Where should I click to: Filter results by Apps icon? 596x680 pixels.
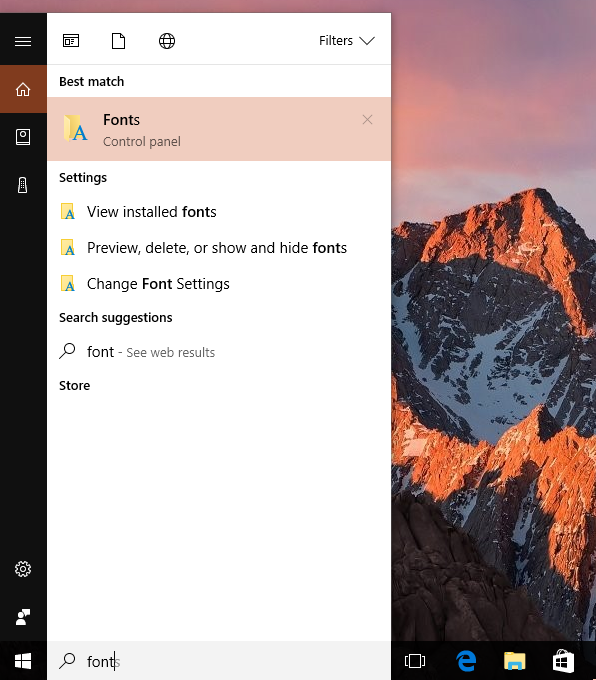point(71,41)
